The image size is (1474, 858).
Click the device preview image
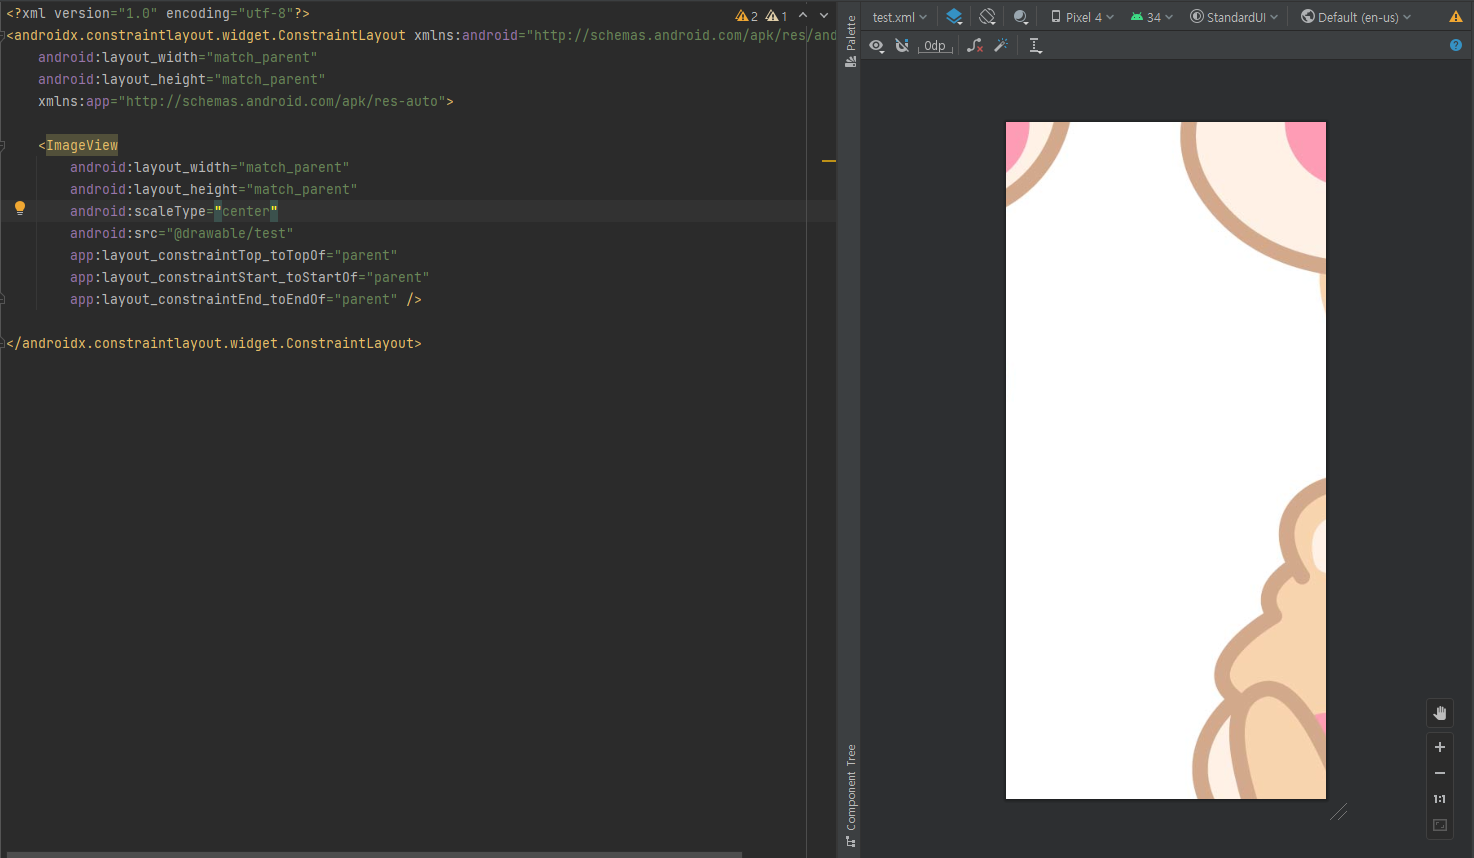tap(1166, 460)
